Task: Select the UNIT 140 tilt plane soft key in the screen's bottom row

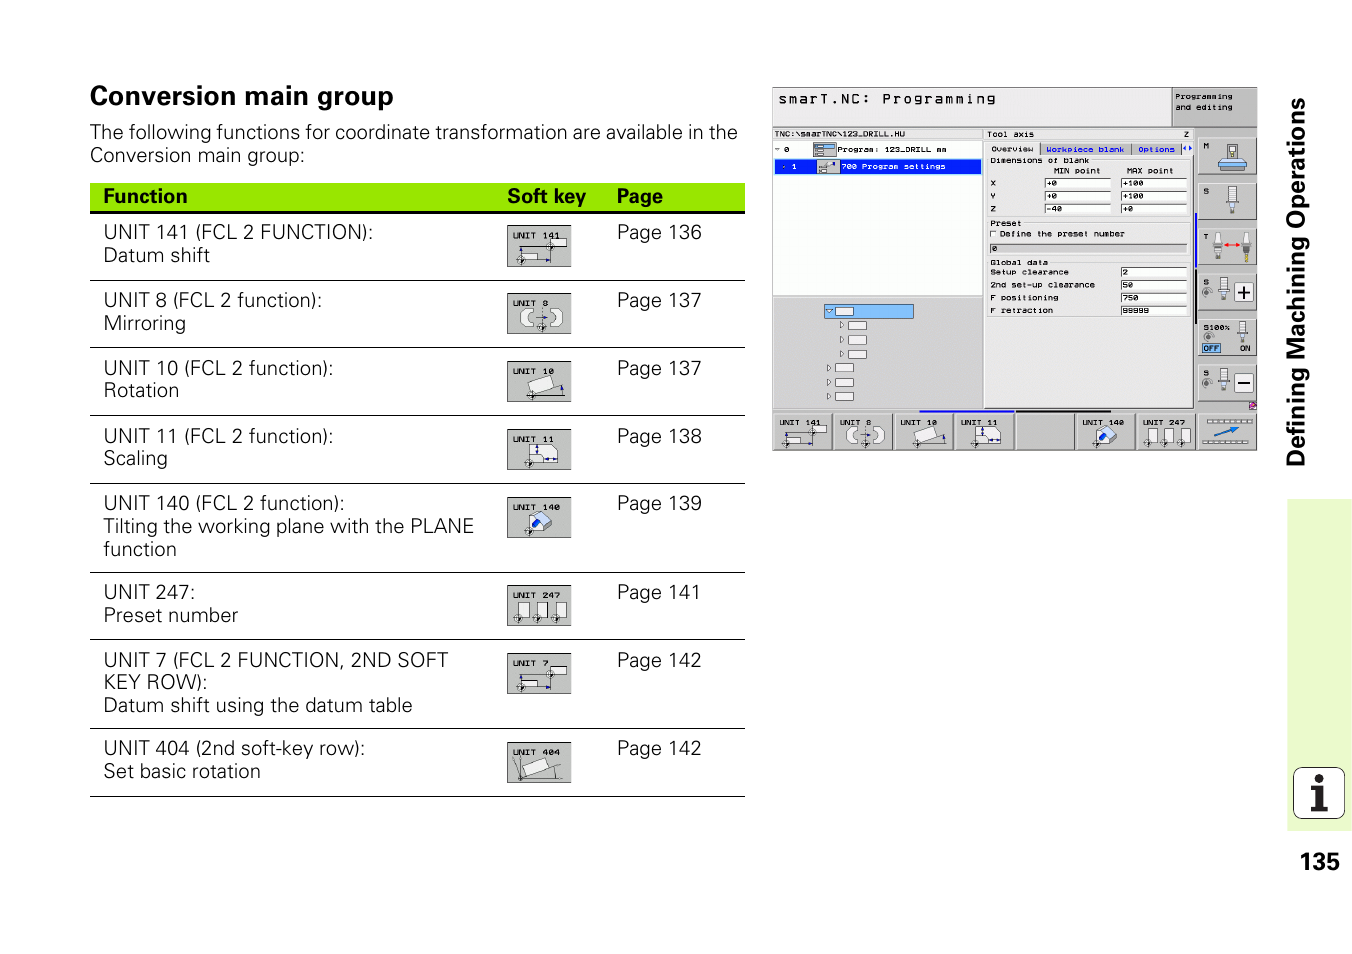Action: tap(1106, 432)
